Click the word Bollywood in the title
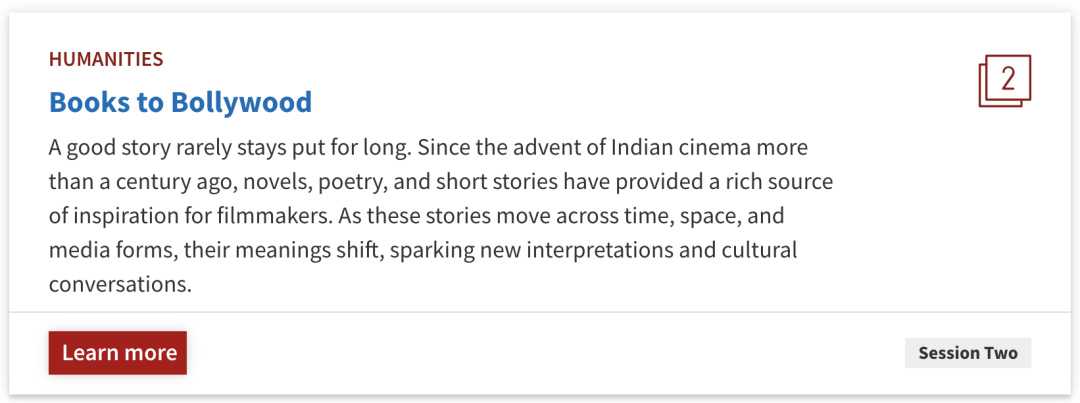The image size is (1080, 403). click(x=241, y=102)
